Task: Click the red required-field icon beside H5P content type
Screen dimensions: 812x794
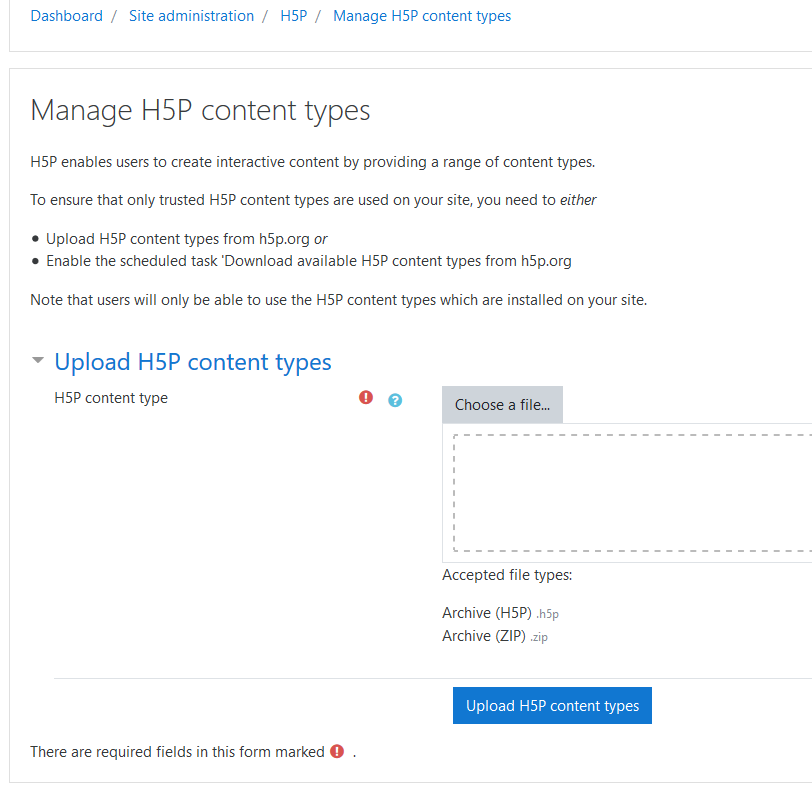Action: 366,397
